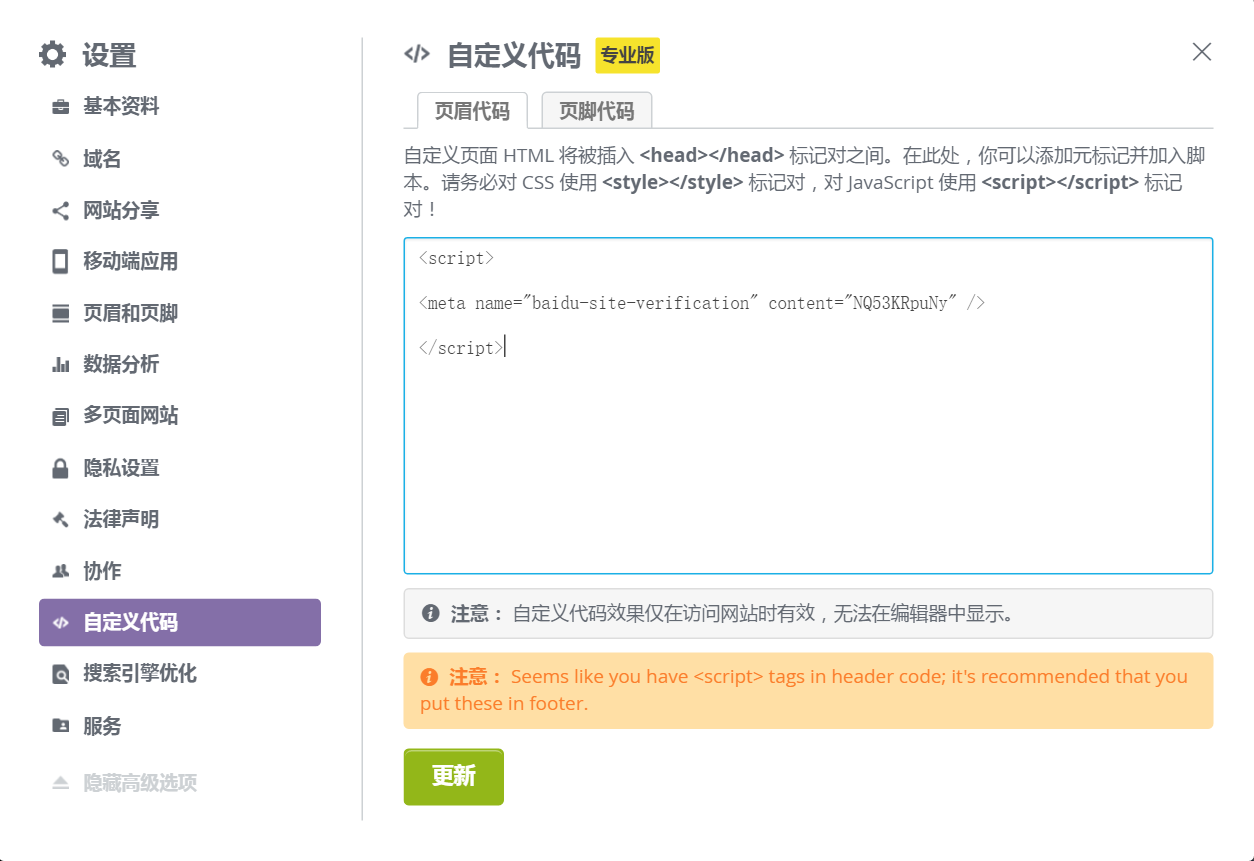The width and height of the screenshot is (1254, 861).
Task: Click the pages icon beside 多页面网站
Action: click(60, 416)
